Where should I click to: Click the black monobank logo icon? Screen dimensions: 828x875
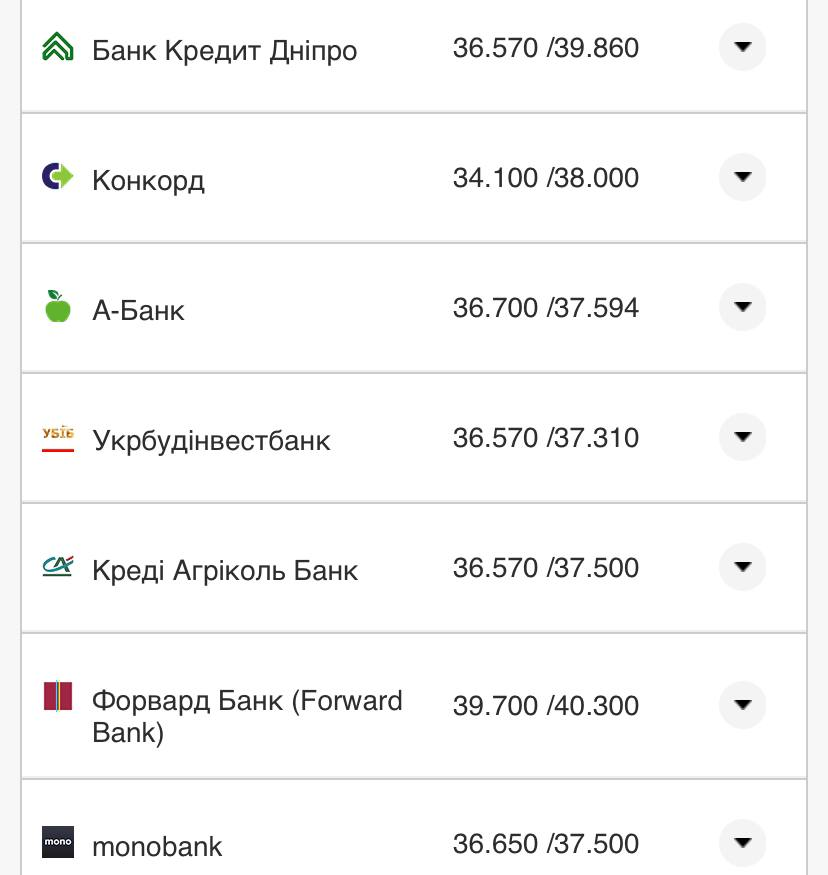pos(58,843)
